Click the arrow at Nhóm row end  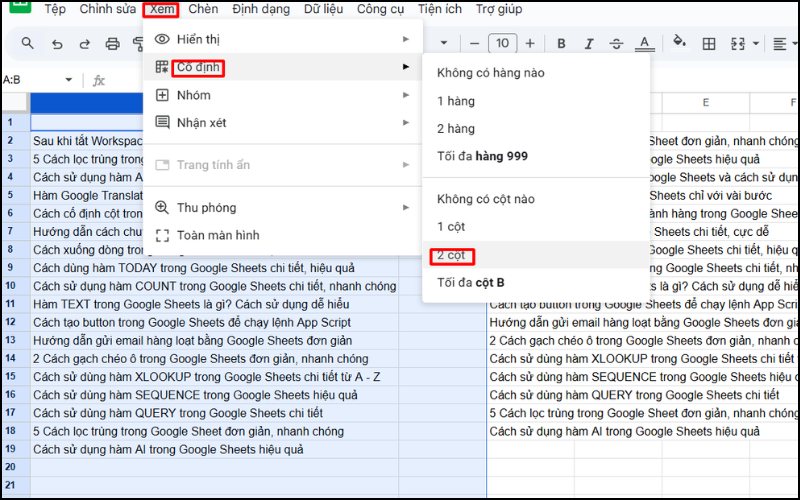tap(406, 95)
